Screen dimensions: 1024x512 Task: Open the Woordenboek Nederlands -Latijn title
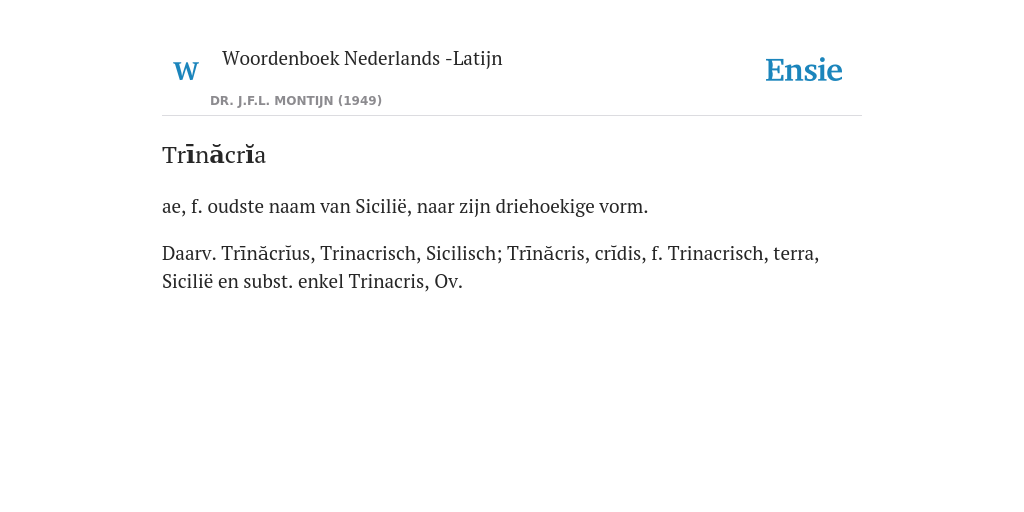pyautogui.click(x=362, y=58)
